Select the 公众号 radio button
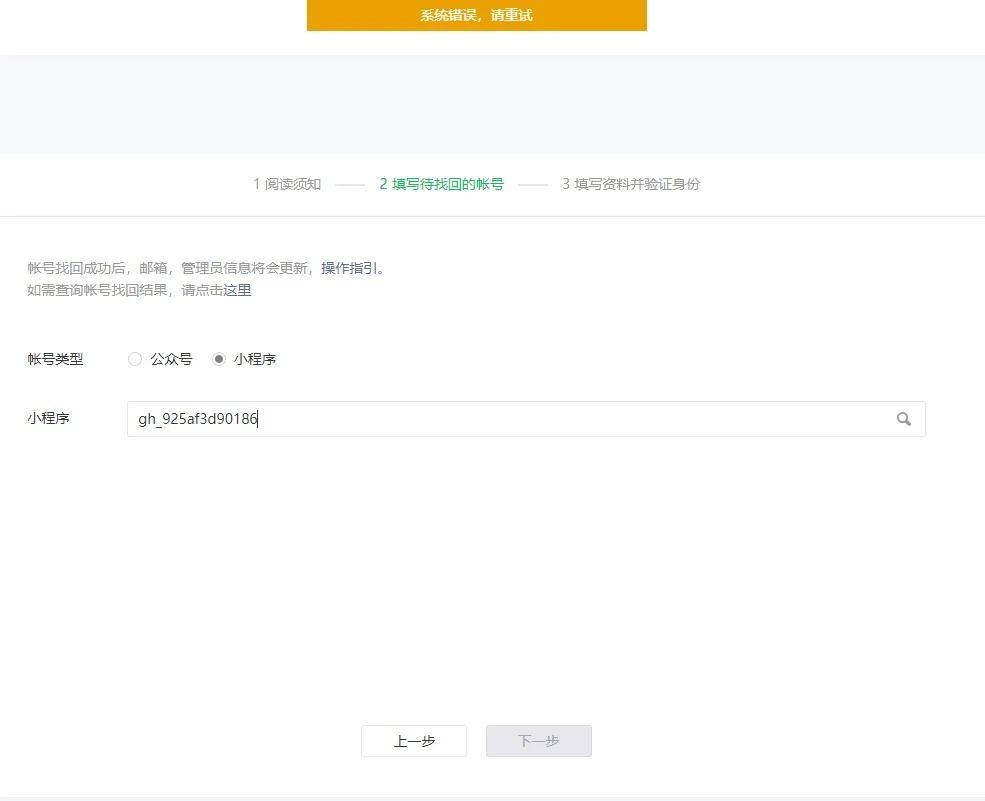This screenshot has height=801, width=985. (x=134, y=359)
